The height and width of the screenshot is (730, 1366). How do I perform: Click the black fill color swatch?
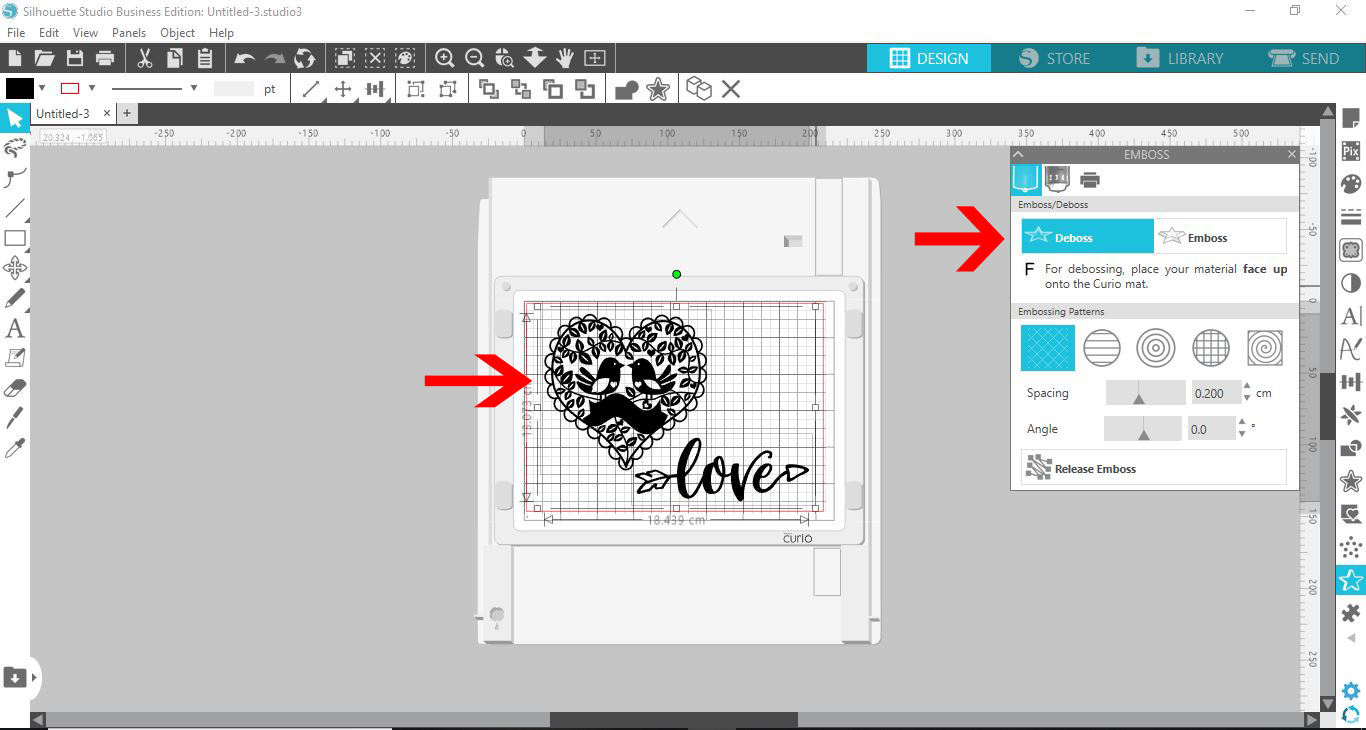(20, 88)
